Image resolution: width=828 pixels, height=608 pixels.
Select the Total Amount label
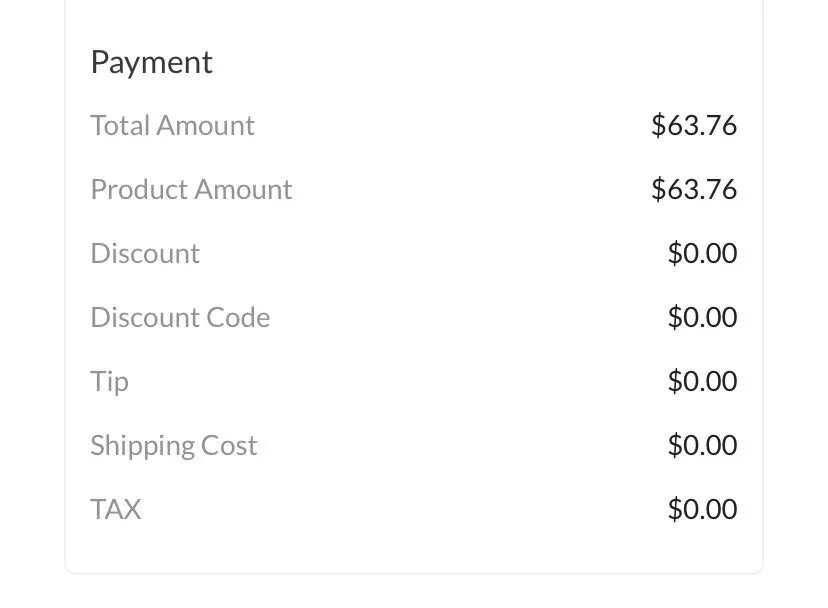(x=173, y=126)
